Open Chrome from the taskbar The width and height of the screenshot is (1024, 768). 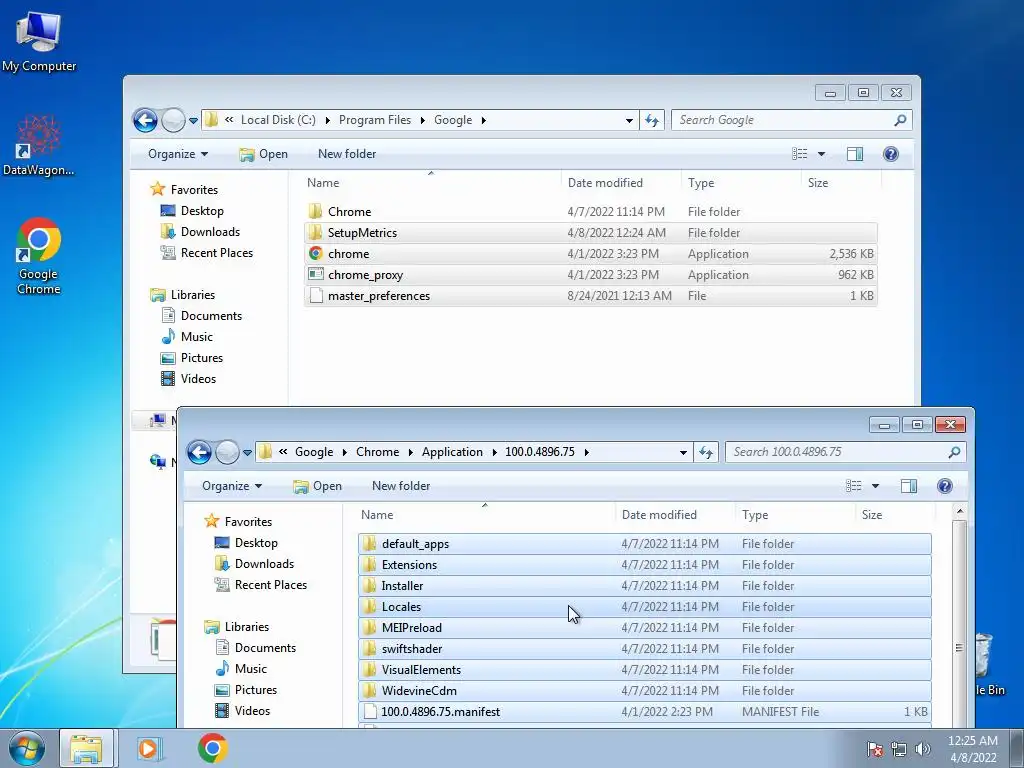click(213, 748)
